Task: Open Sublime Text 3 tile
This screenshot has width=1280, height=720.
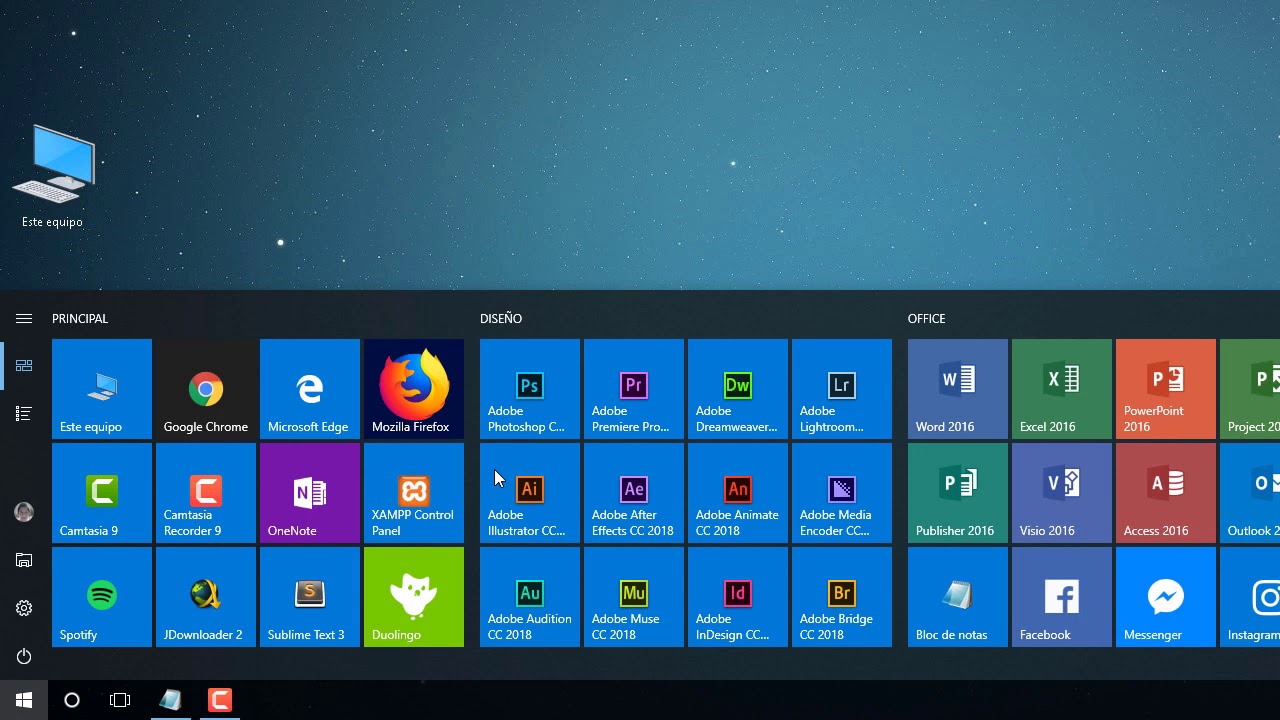Action: 310,597
